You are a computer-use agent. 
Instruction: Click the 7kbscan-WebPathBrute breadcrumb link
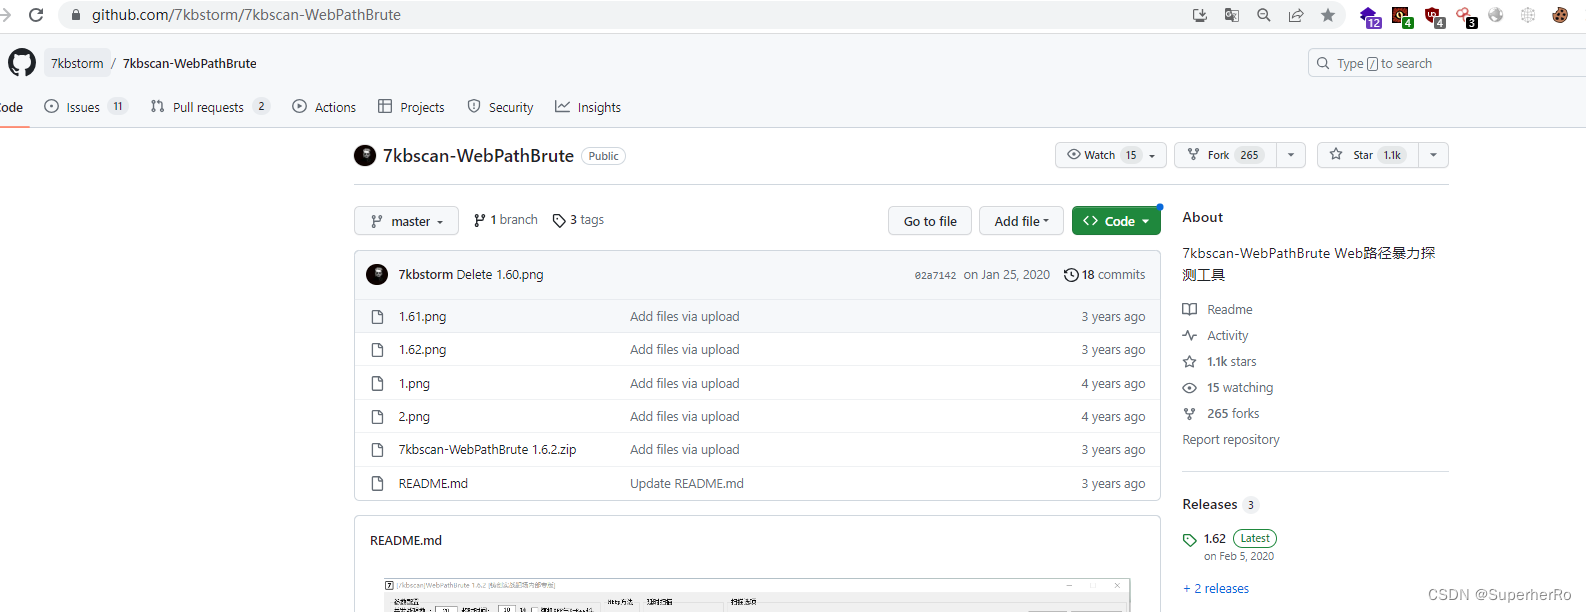coord(190,63)
